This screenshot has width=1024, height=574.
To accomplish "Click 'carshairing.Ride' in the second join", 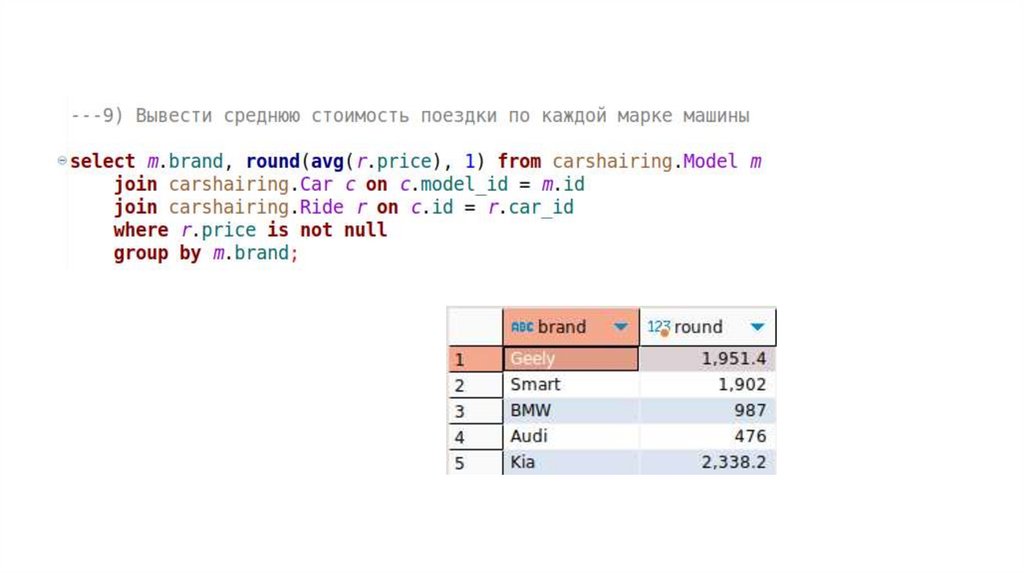I will coord(256,207).
